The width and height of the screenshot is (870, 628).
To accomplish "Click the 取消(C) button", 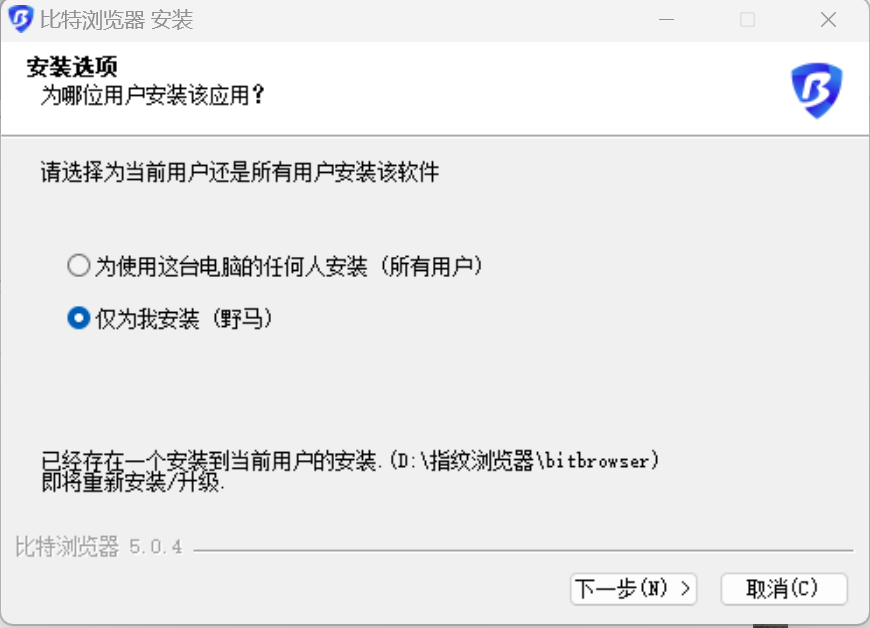I will click(x=783, y=588).
